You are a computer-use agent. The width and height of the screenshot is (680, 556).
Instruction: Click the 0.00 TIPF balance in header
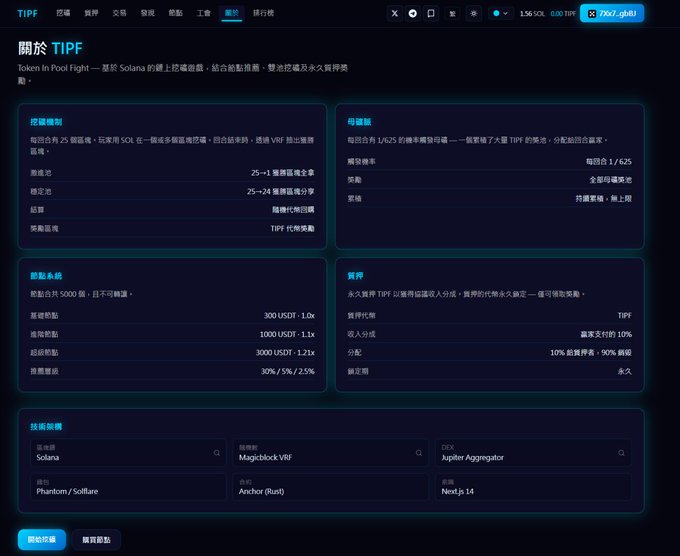[563, 13]
